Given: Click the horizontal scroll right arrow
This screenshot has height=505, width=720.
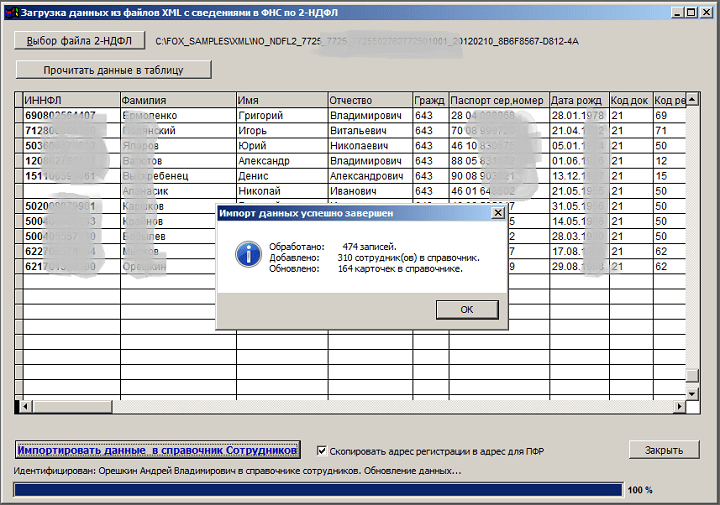Looking at the screenshot, I should (x=680, y=406).
